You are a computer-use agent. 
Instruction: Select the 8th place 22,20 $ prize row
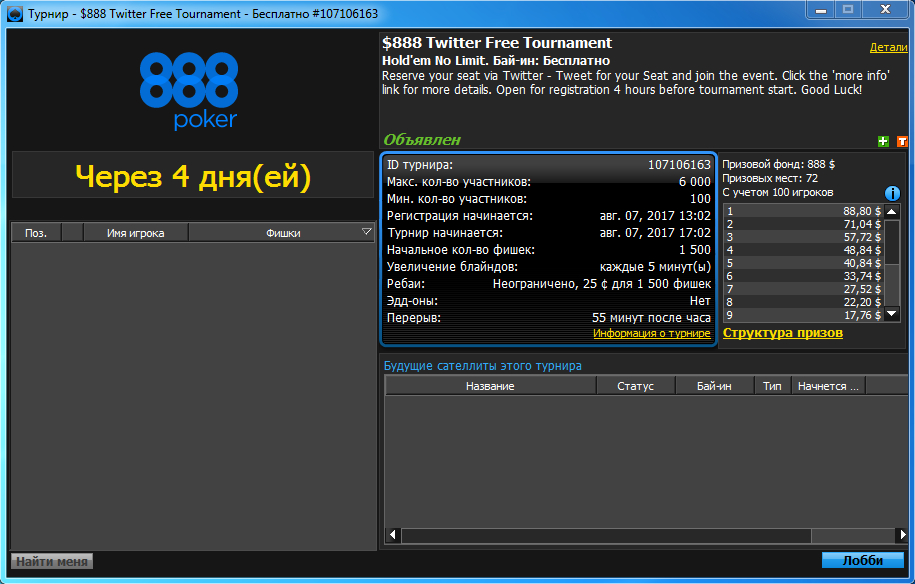pos(804,302)
